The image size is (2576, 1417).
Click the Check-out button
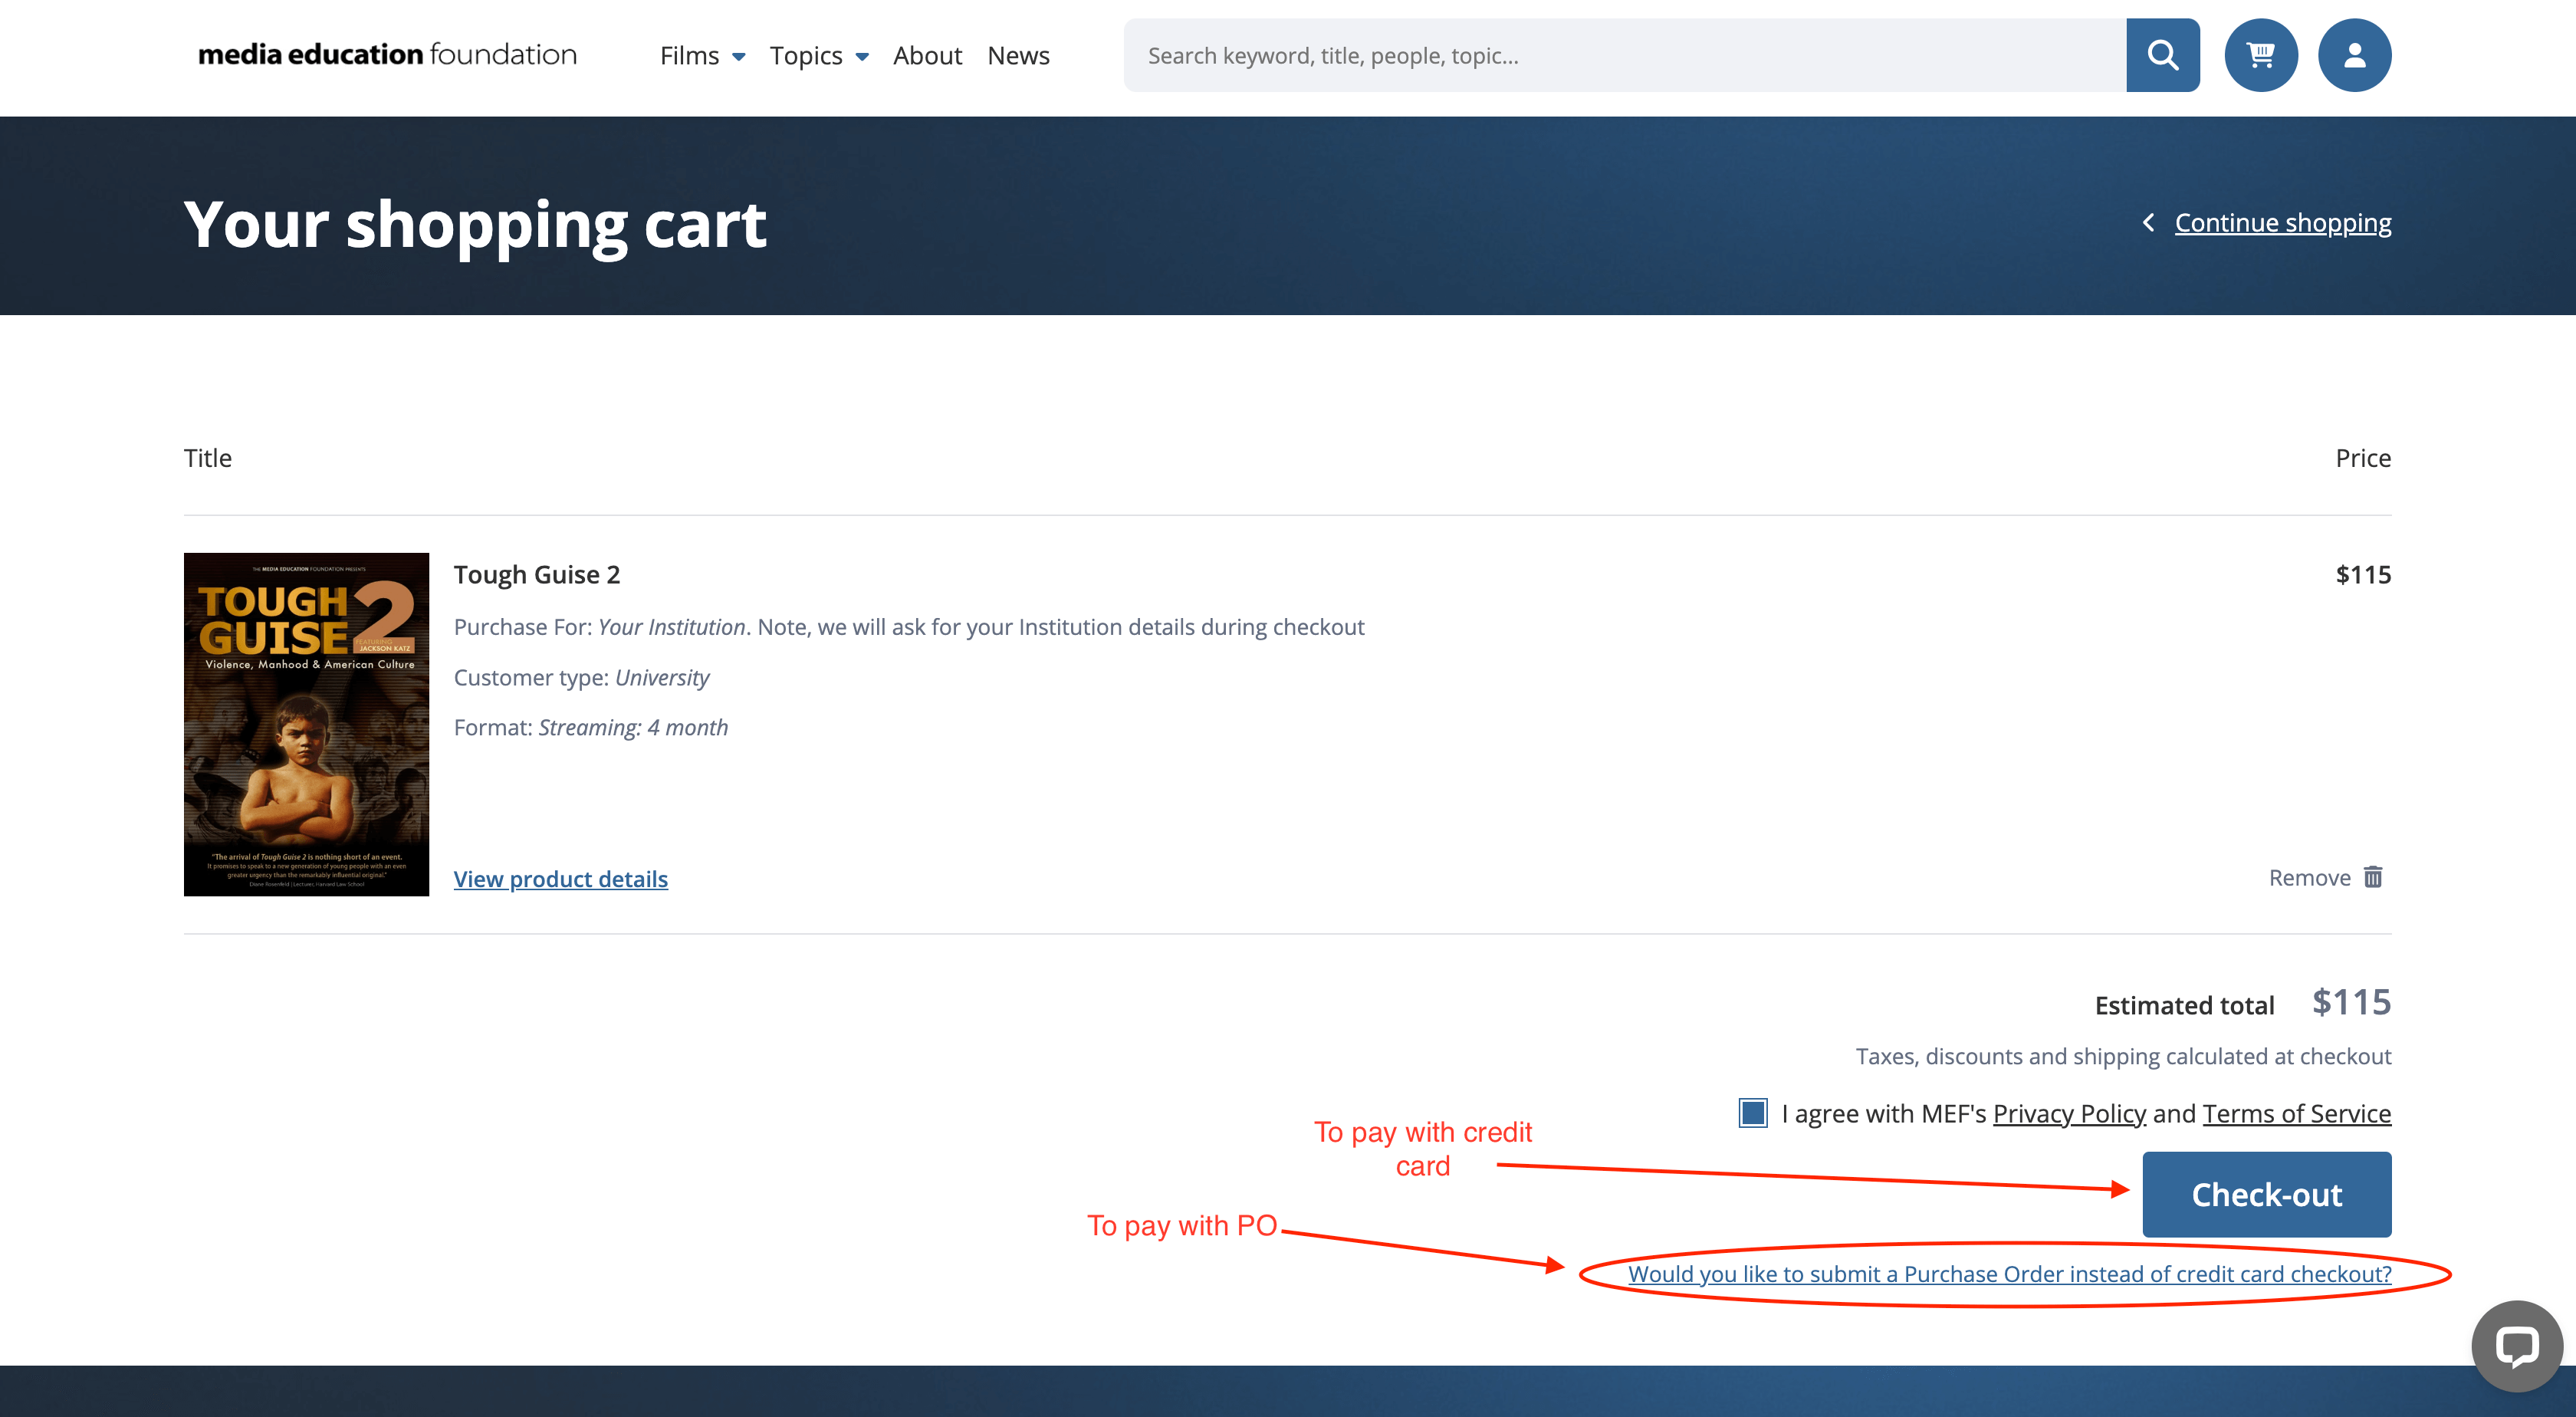pyautogui.click(x=2267, y=1194)
